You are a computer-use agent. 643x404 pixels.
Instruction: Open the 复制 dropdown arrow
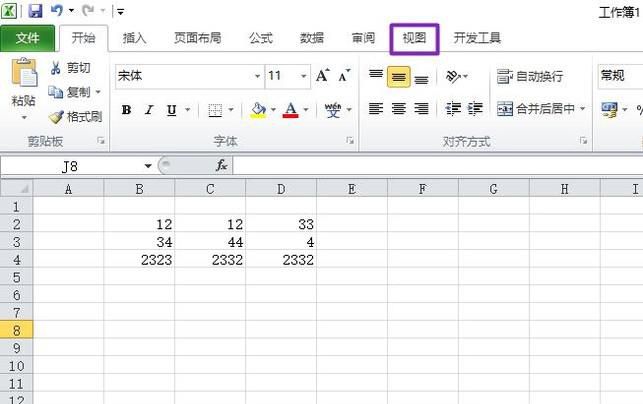[x=98, y=92]
